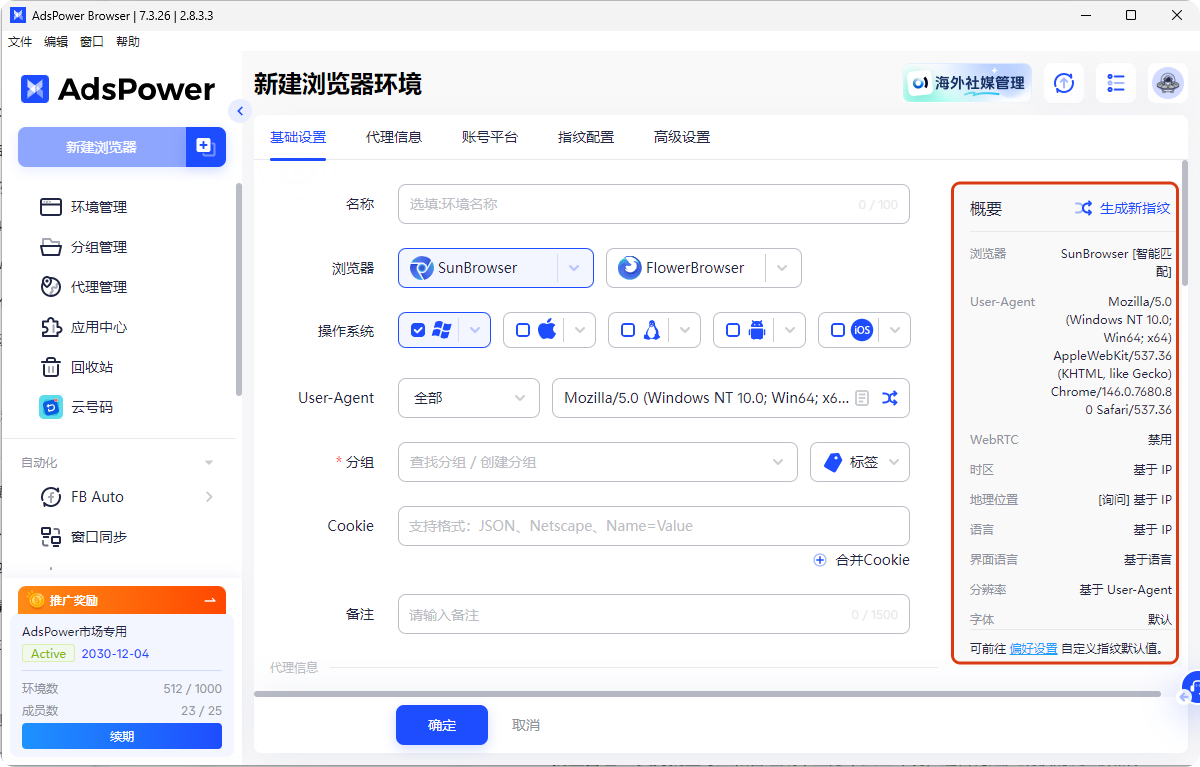
Task: Open the 回收站 (recycle bin)
Action: pyautogui.click(x=88, y=367)
